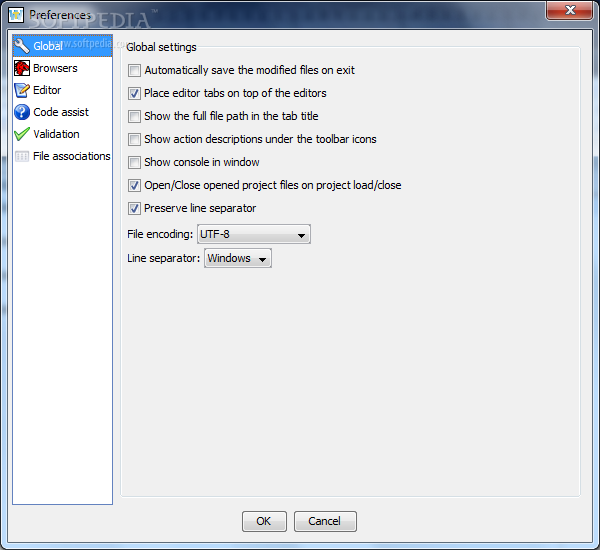The image size is (600, 550).
Task: Uncheck Open/Close opened project files option
Action: tap(134, 185)
